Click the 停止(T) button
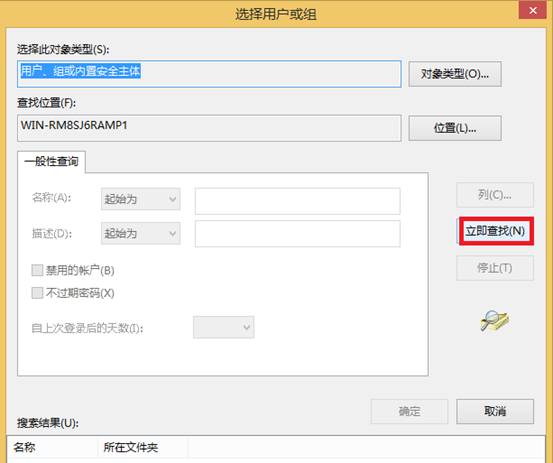The height and width of the screenshot is (463, 553). tap(495, 268)
